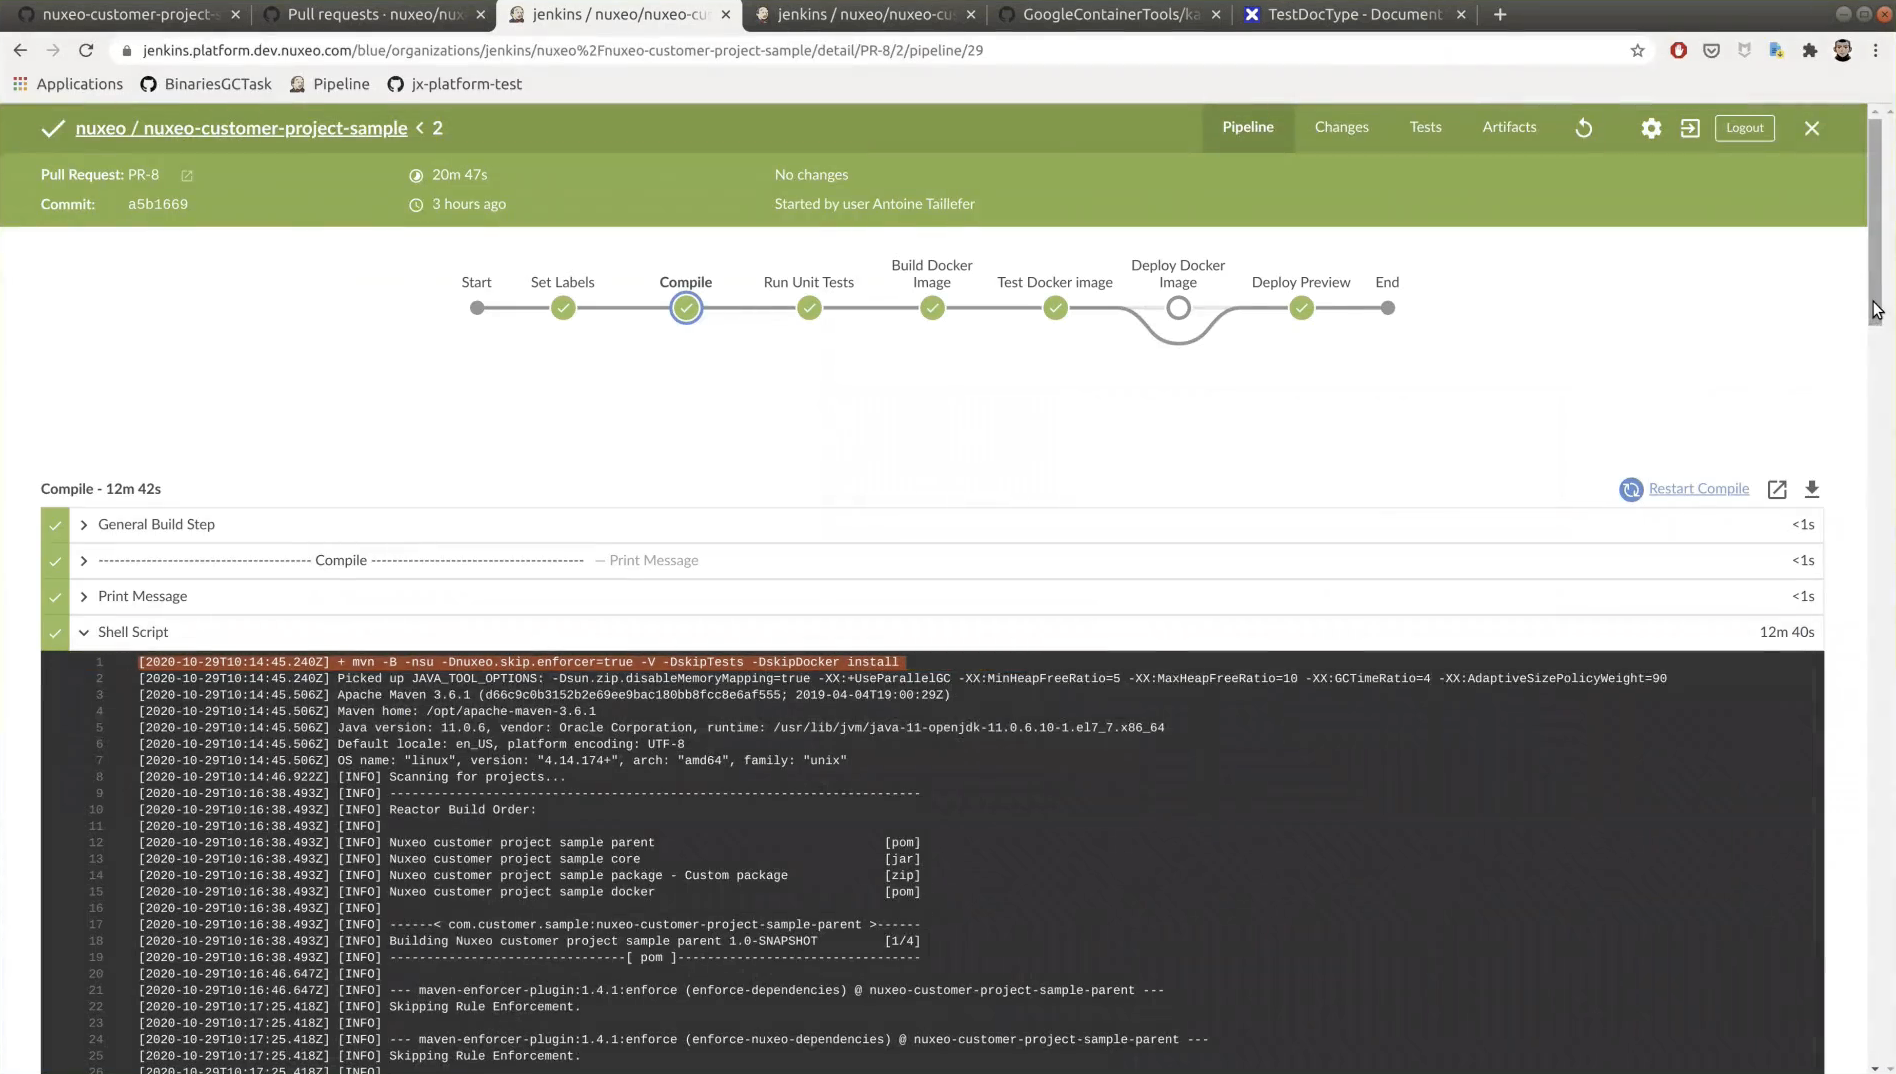
Task: Select the Build Docker Image stage node
Action: pos(932,308)
